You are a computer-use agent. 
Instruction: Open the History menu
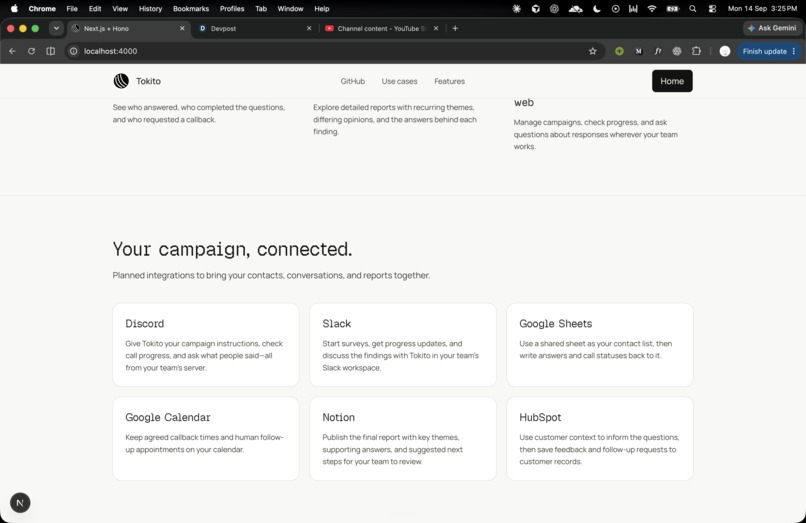click(x=150, y=8)
